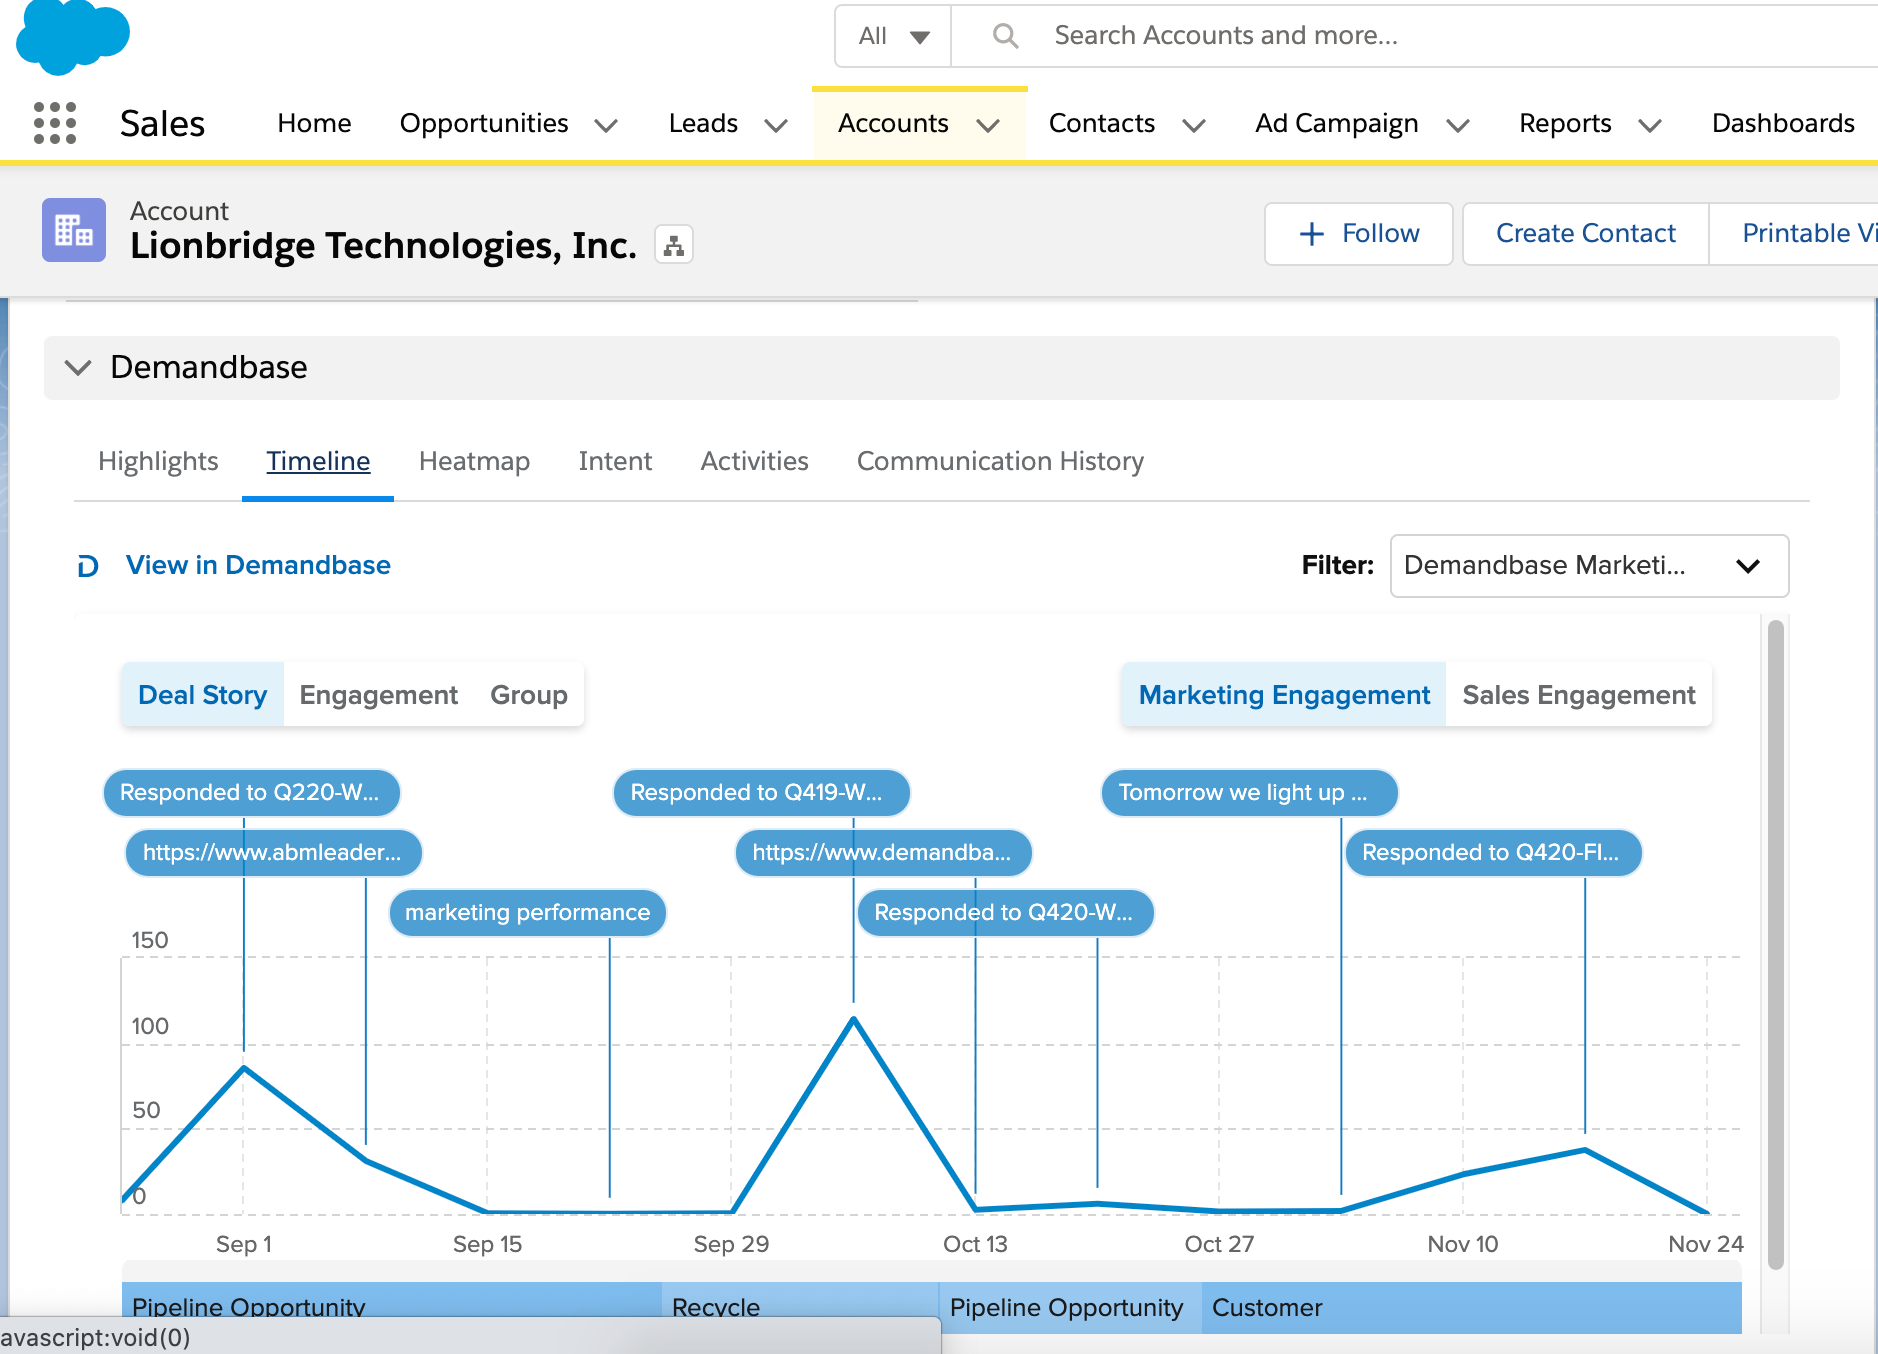Open the App Launcher dots icon
This screenshot has width=1878, height=1354.
(55, 123)
